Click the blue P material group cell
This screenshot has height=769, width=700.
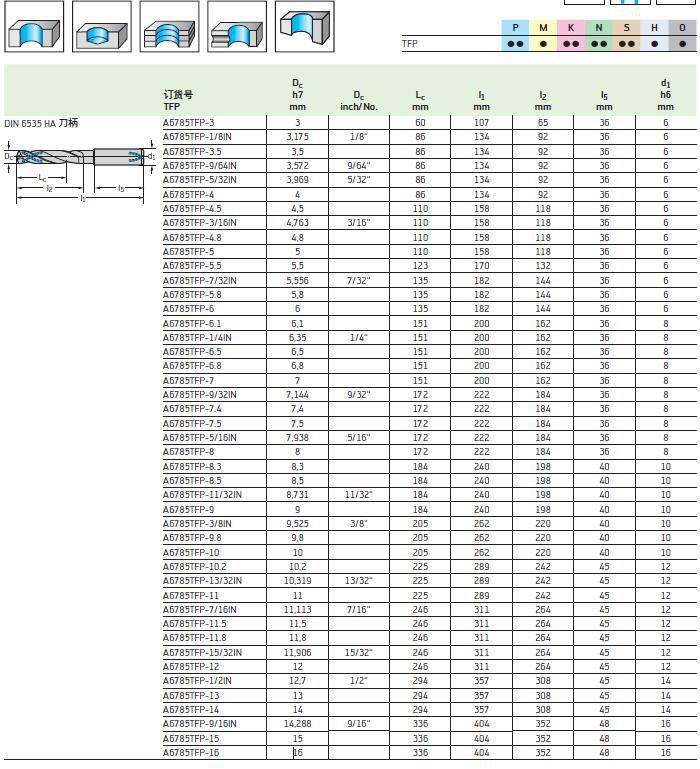click(515, 35)
